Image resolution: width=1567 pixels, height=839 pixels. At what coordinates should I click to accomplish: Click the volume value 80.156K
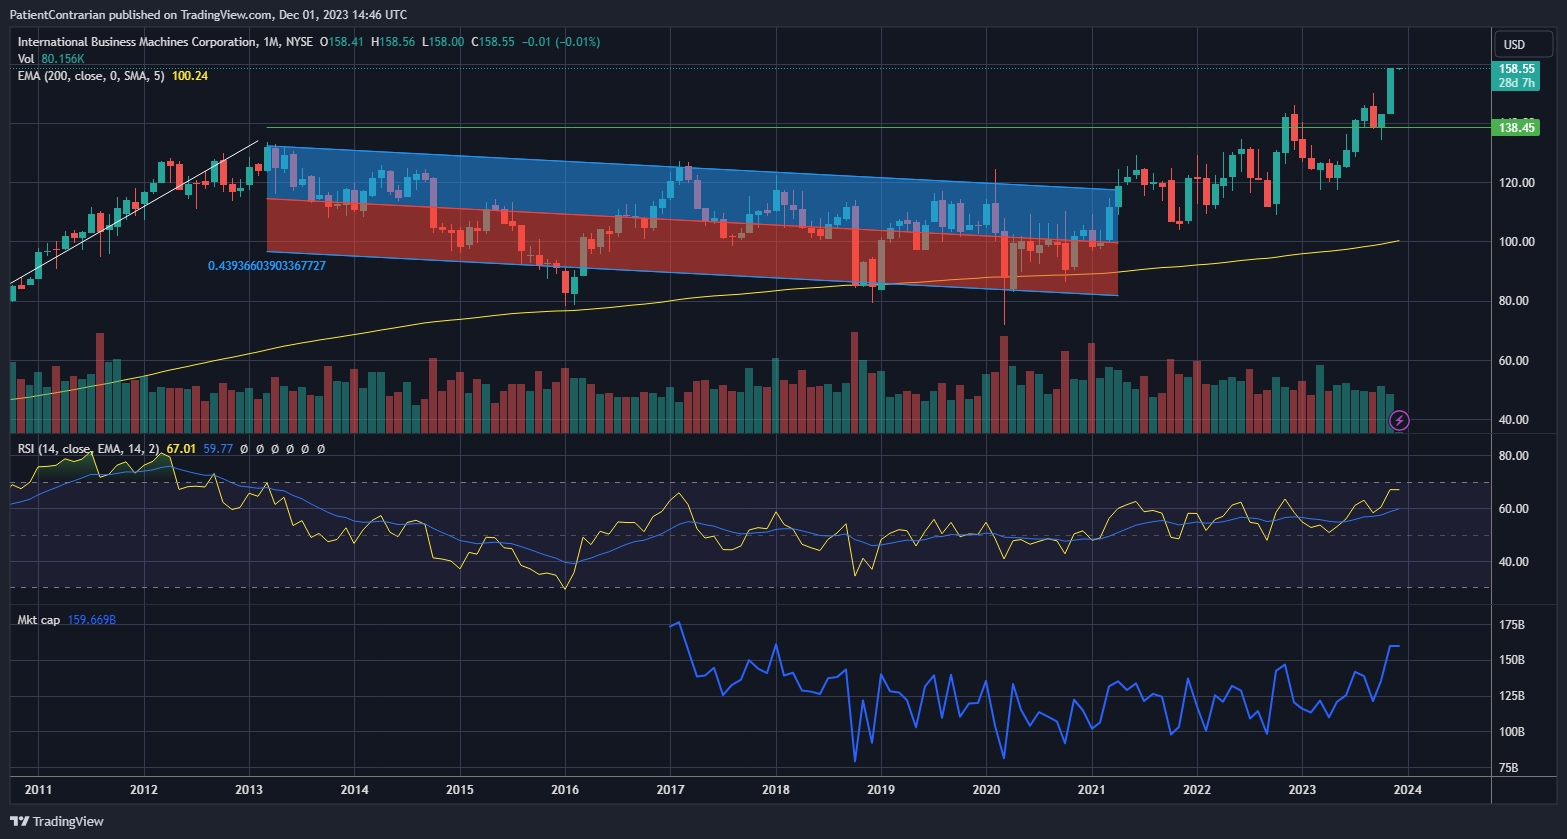(63, 59)
